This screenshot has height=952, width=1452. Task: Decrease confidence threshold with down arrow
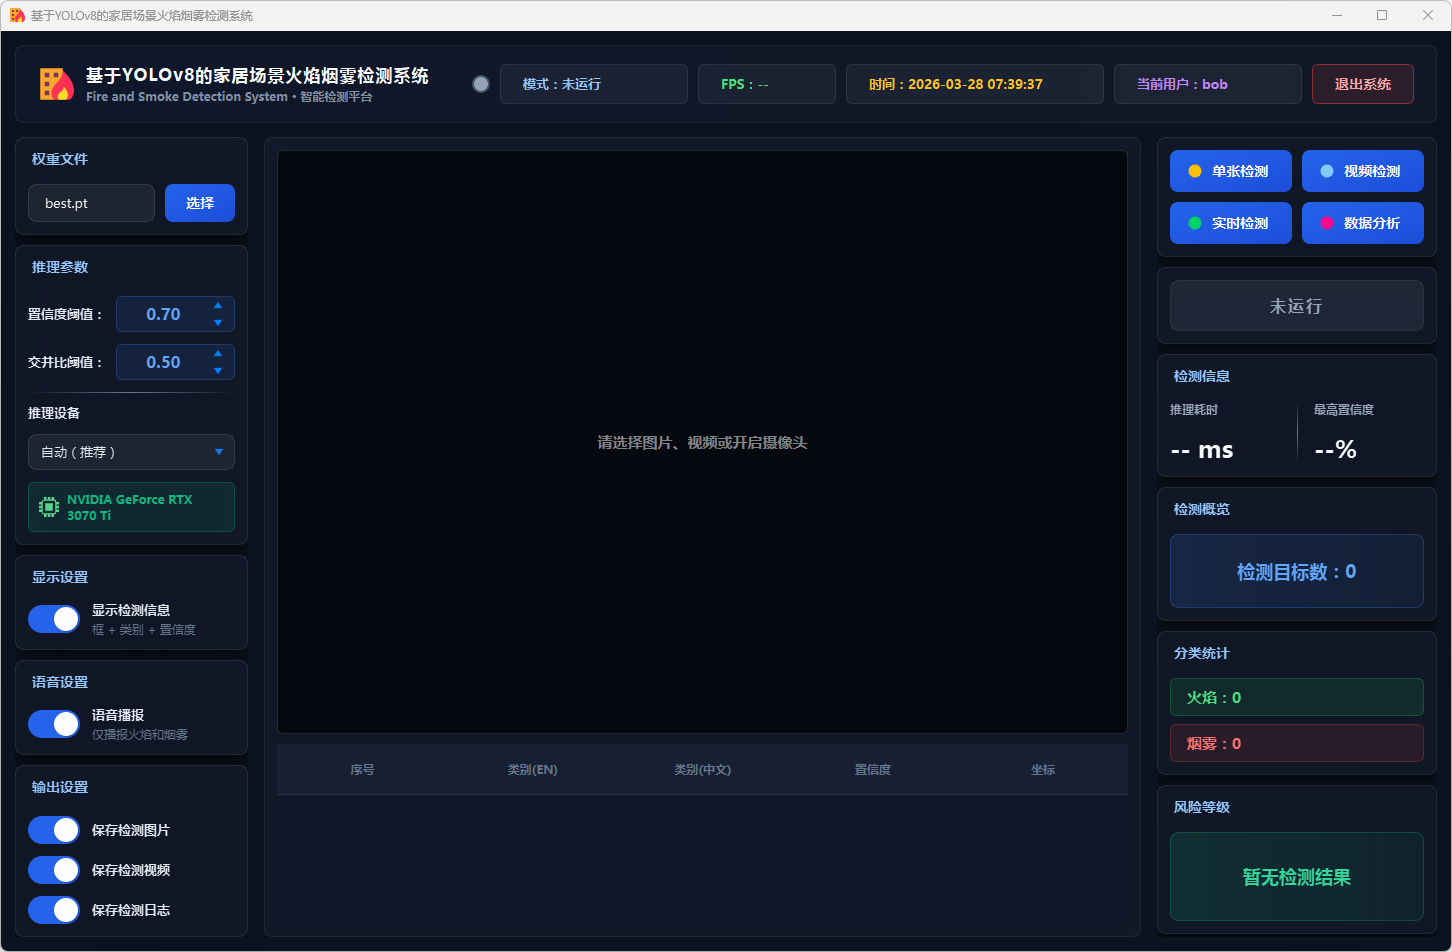218,322
